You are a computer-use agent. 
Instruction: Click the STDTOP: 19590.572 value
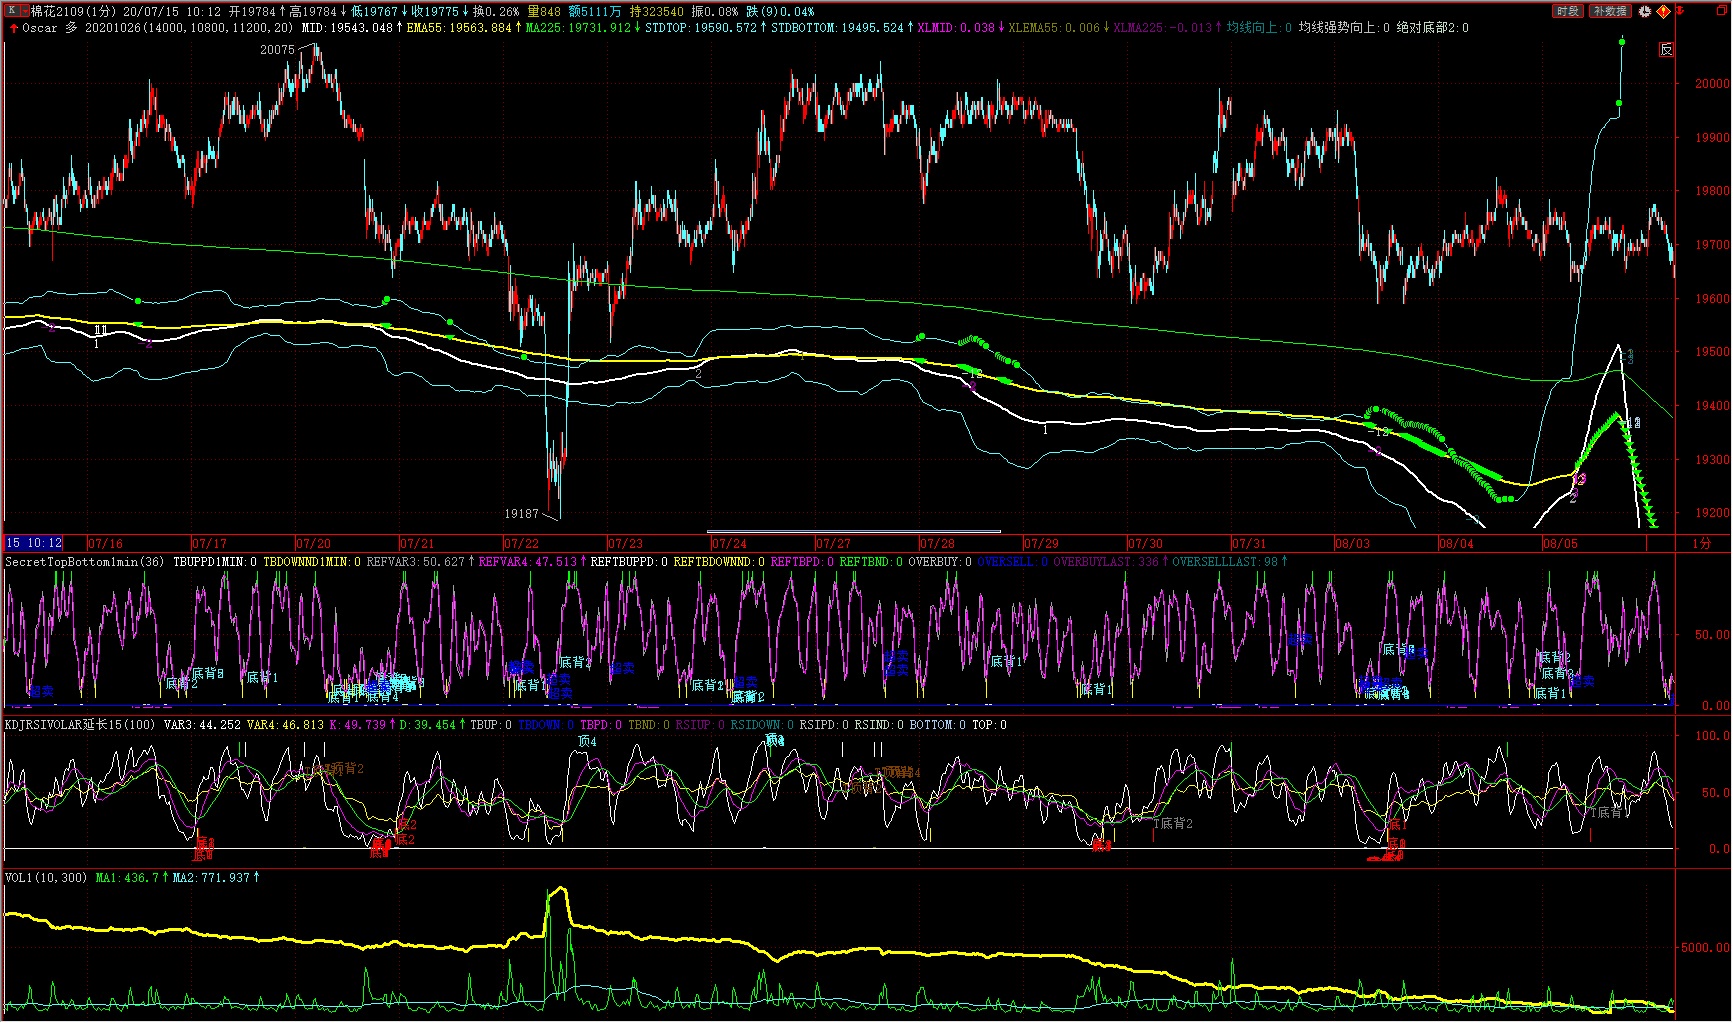point(701,28)
